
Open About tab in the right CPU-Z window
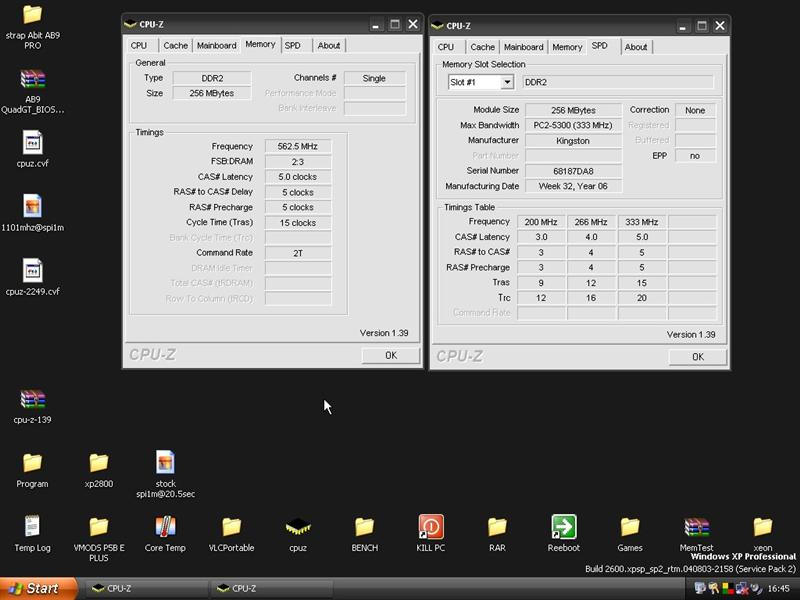coord(636,47)
